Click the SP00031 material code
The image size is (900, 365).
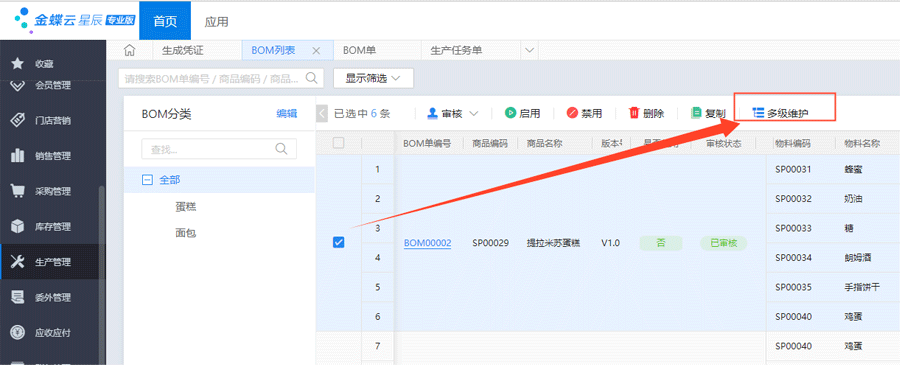[x=793, y=169]
